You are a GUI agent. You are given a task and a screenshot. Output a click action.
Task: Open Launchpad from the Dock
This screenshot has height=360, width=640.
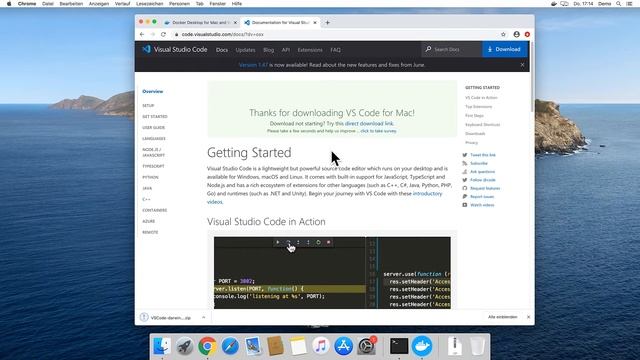click(x=184, y=346)
